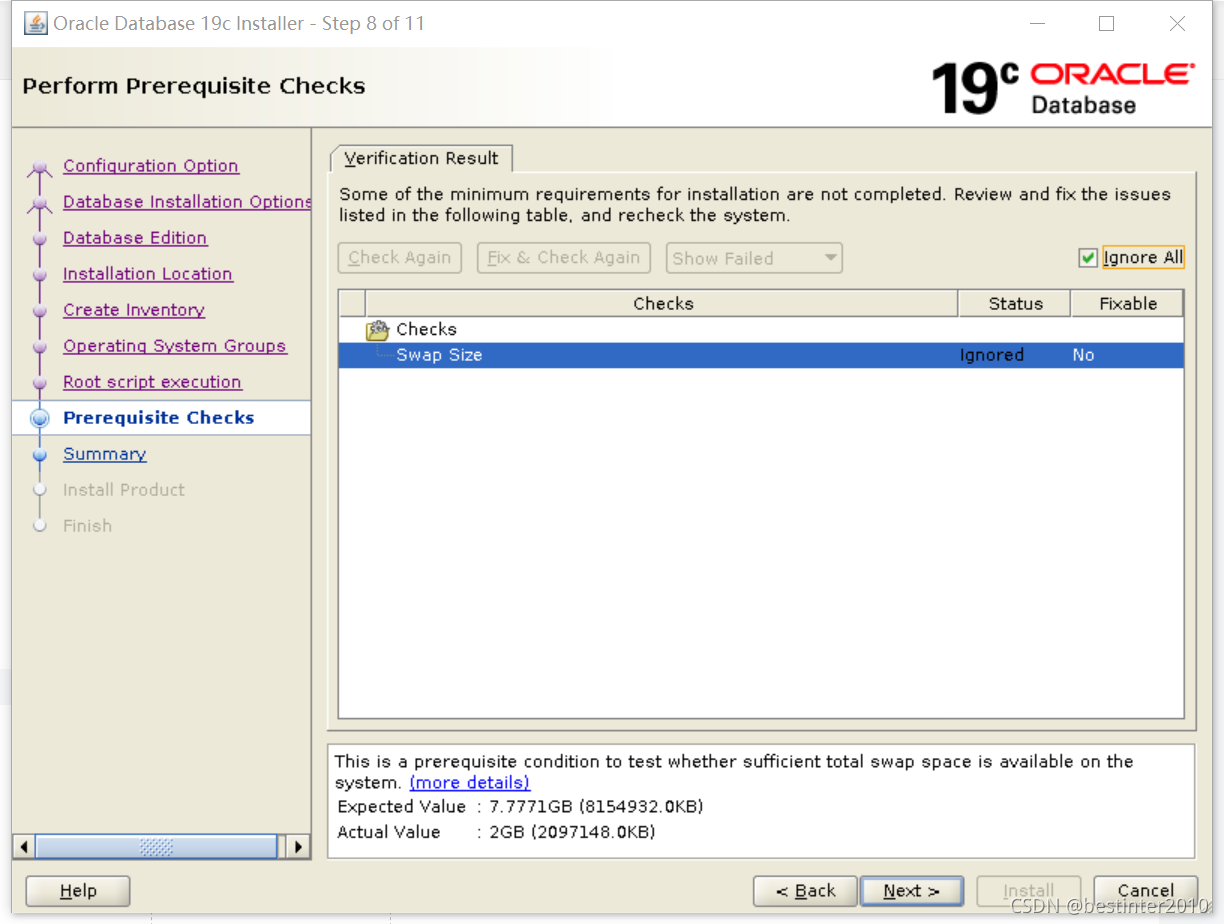Go to Installation Location step
1224x924 pixels.
pos(148,274)
